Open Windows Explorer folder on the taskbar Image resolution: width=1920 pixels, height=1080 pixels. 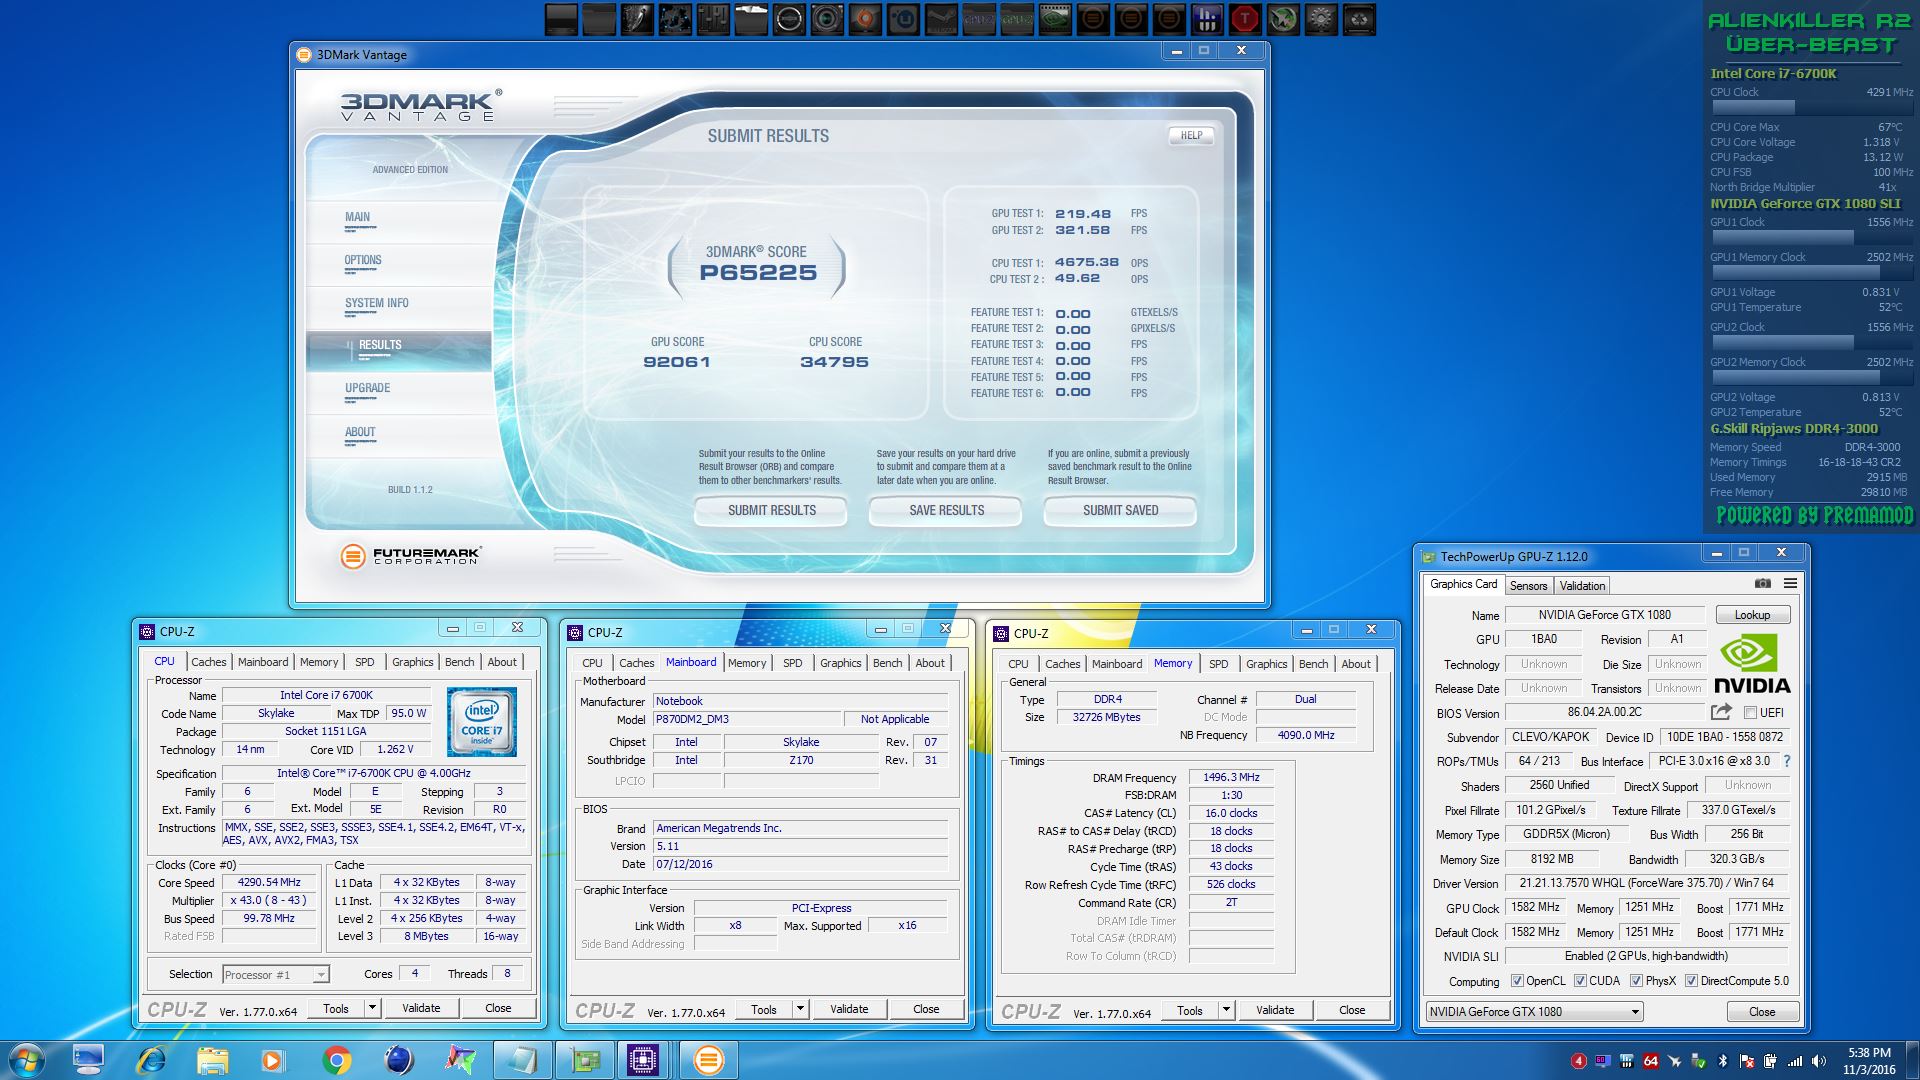pos(213,1060)
